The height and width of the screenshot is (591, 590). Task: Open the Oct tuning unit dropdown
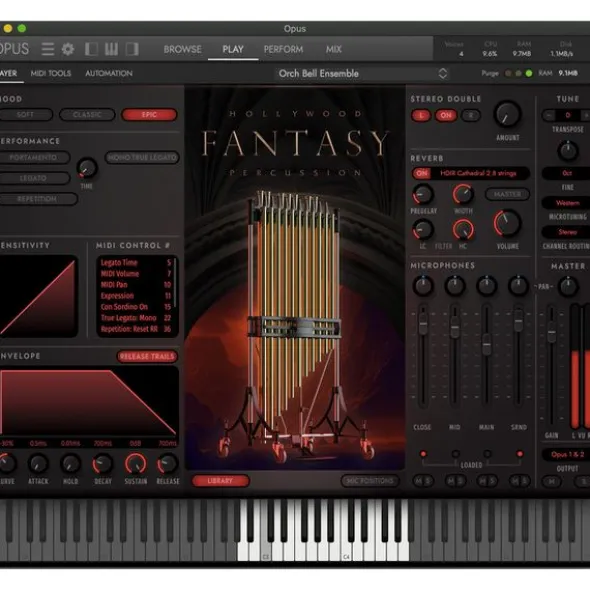pos(567,173)
